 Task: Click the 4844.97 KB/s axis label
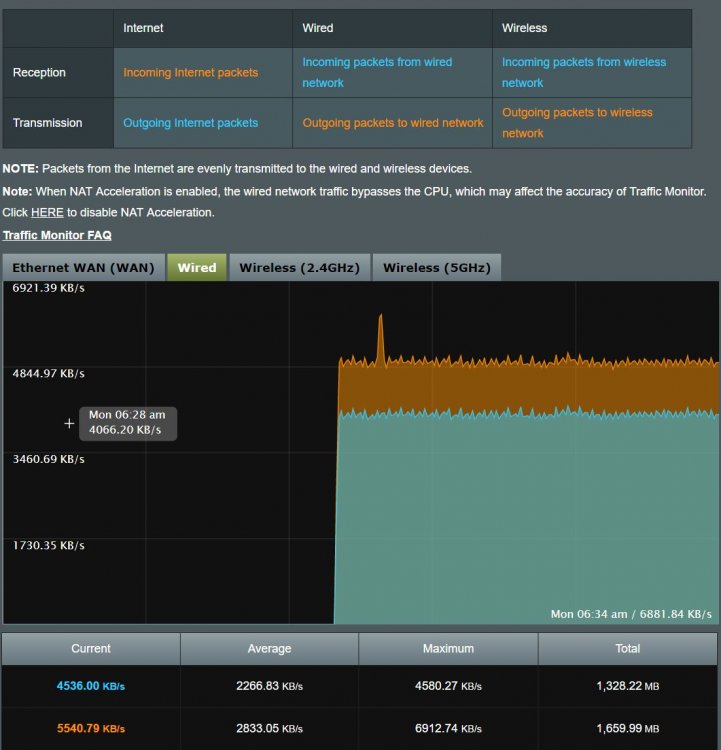tap(48, 374)
